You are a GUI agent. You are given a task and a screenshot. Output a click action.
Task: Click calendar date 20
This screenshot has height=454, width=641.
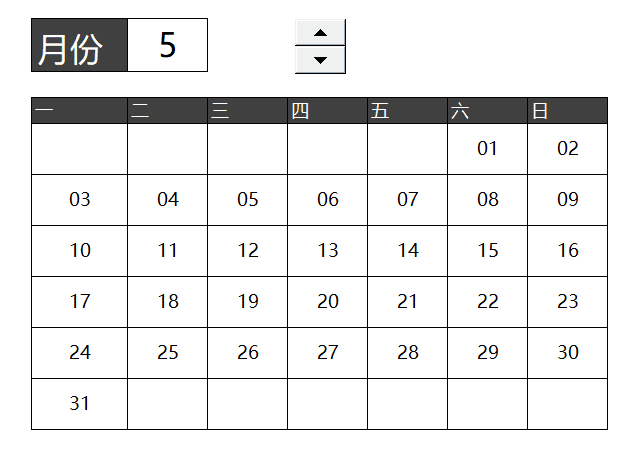328,302
